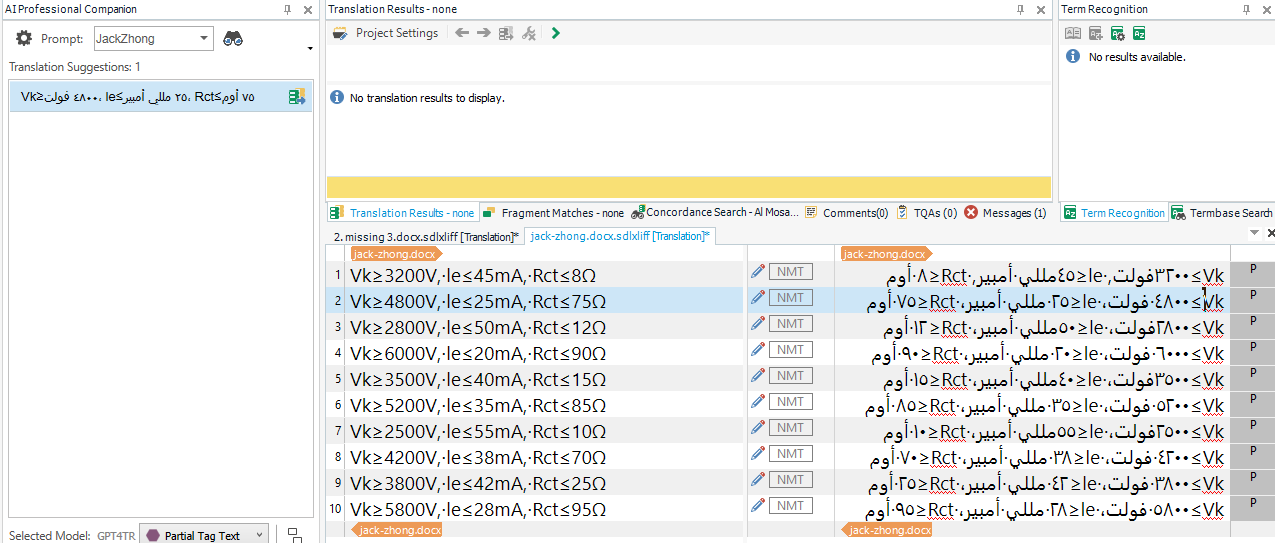Pin the Translation Results panel

point(1020,9)
